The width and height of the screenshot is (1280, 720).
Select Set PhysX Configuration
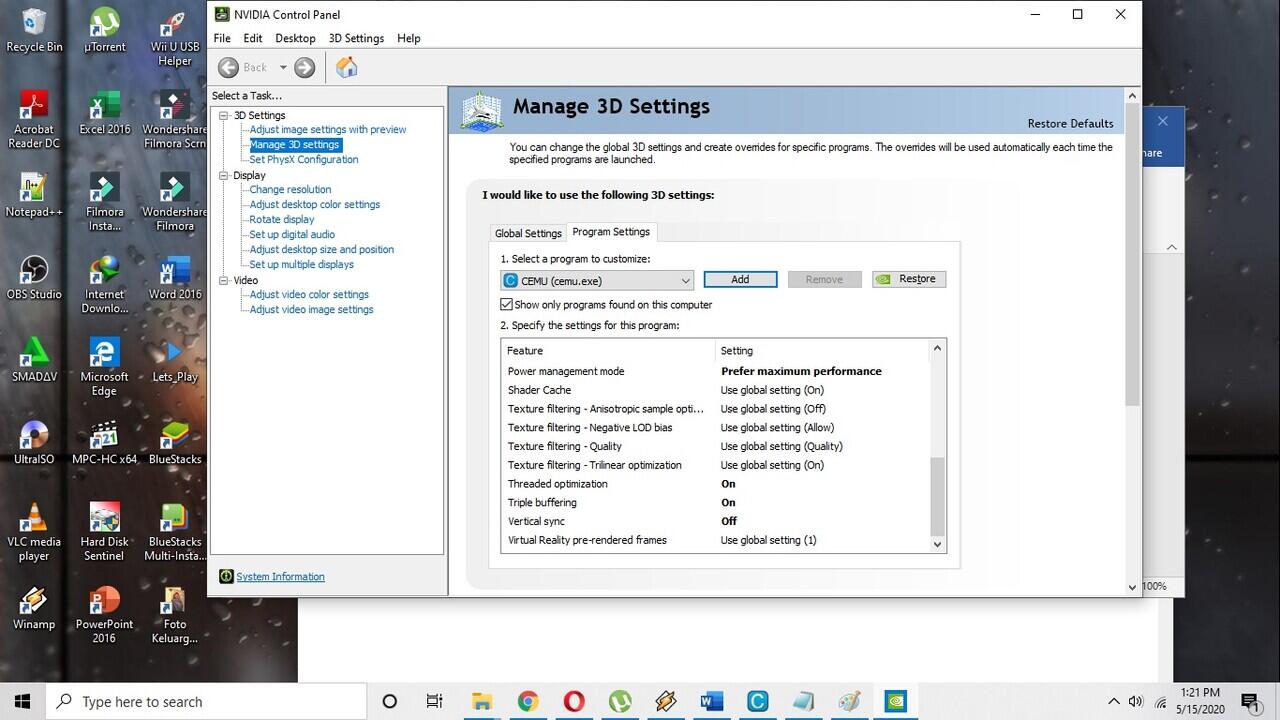pyautogui.click(x=304, y=159)
